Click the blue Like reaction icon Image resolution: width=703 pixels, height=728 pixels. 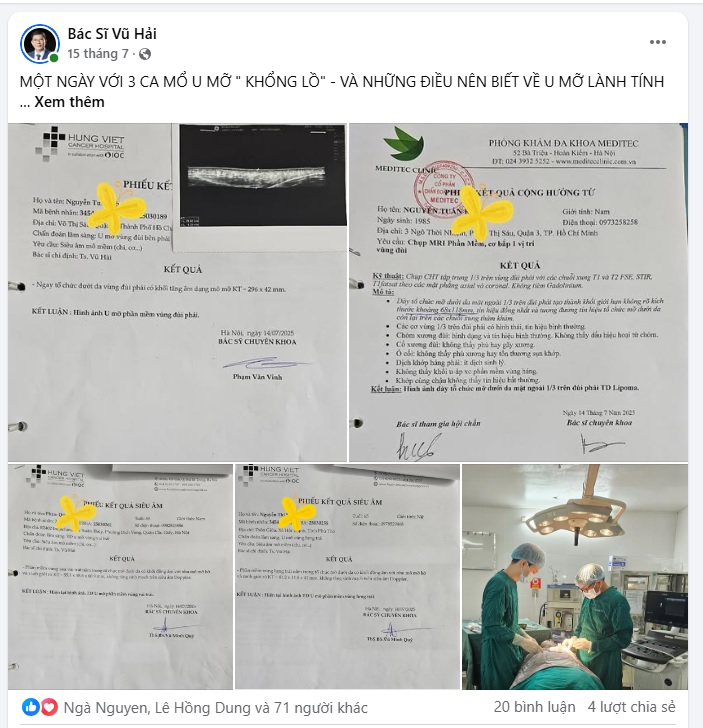[x=31, y=707]
